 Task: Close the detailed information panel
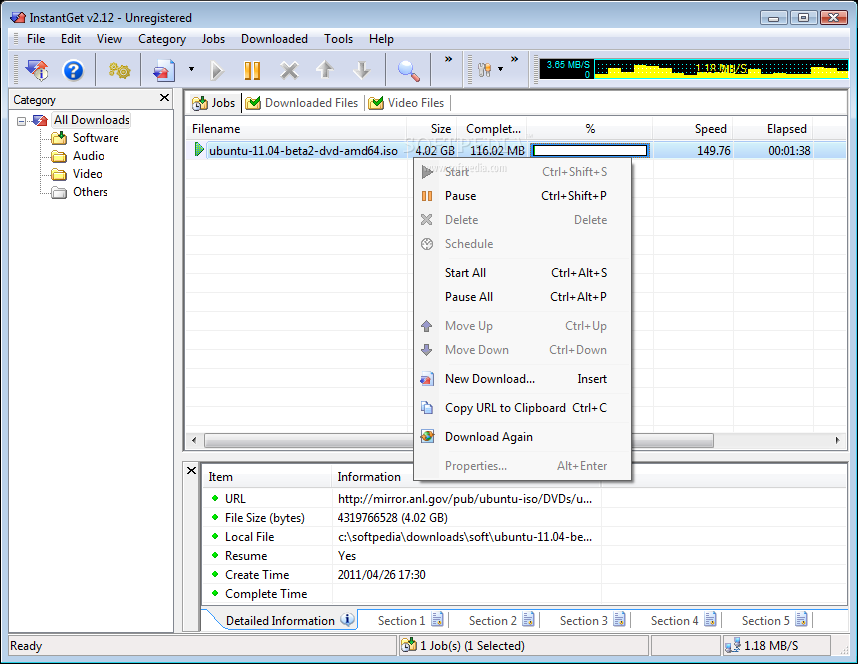191,470
